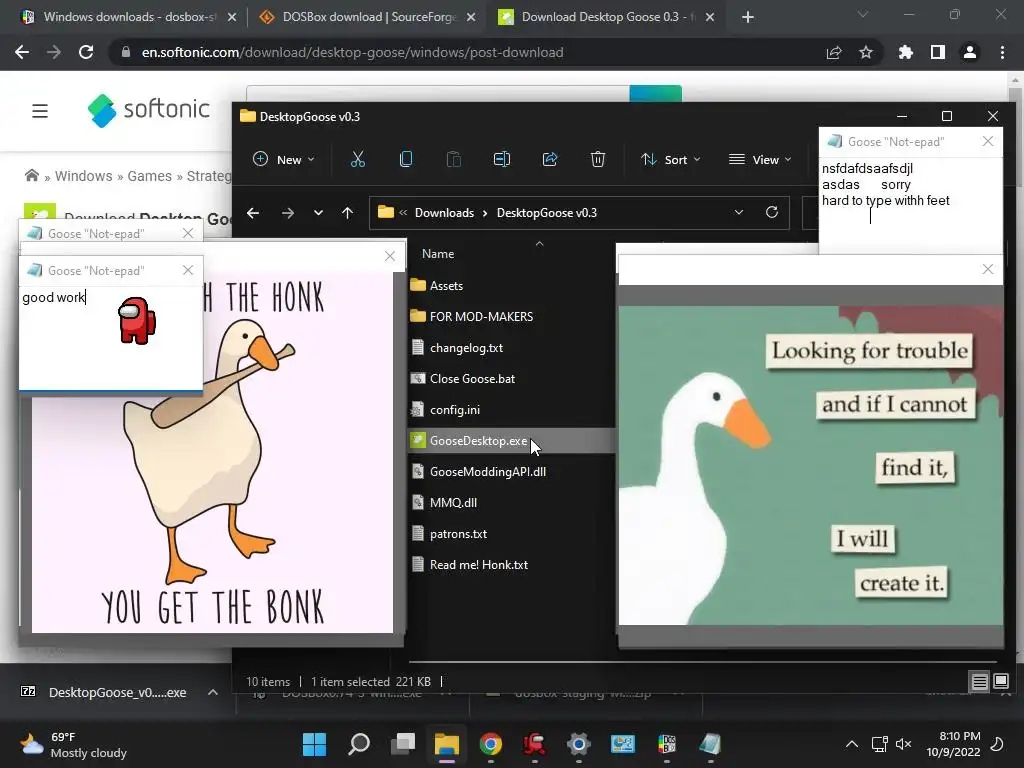Click DesktopGoose v0.3 in the breadcrumb
The width and height of the screenshot is (1024, 768).
(x=547, y=213)
